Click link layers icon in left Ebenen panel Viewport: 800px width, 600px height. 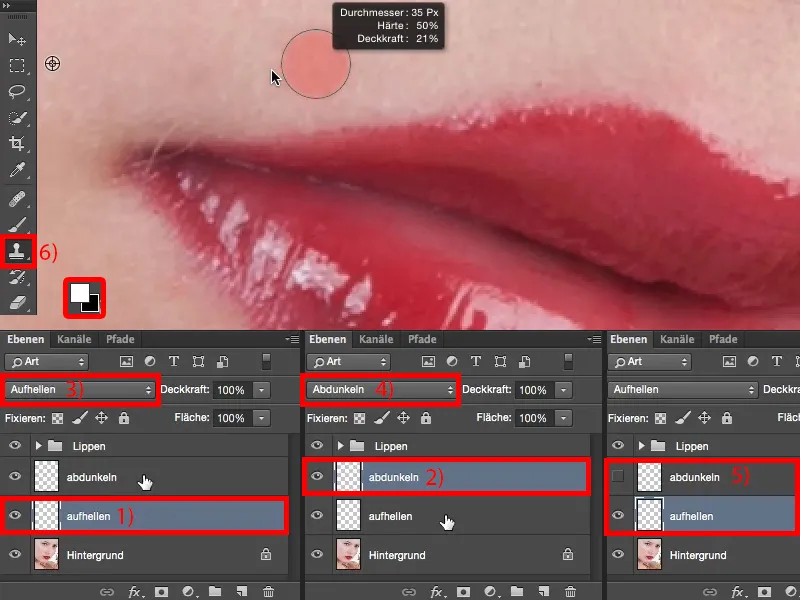[107, 592]
